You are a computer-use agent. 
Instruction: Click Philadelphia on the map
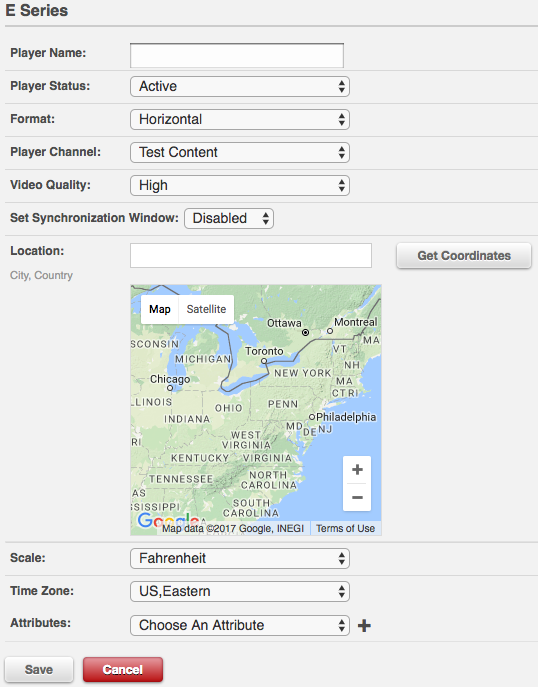[x=346, y=417]
